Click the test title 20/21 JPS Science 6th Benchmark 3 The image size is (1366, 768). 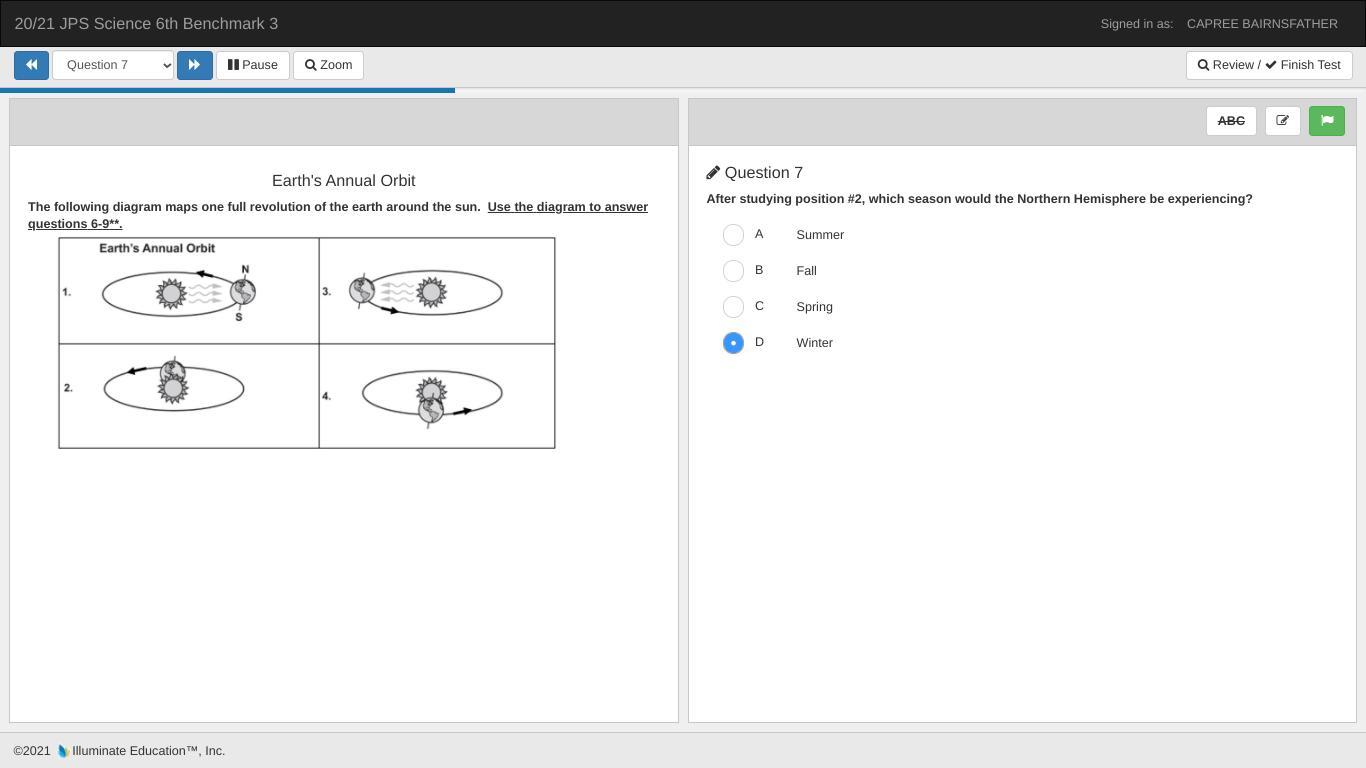[146, 24]
